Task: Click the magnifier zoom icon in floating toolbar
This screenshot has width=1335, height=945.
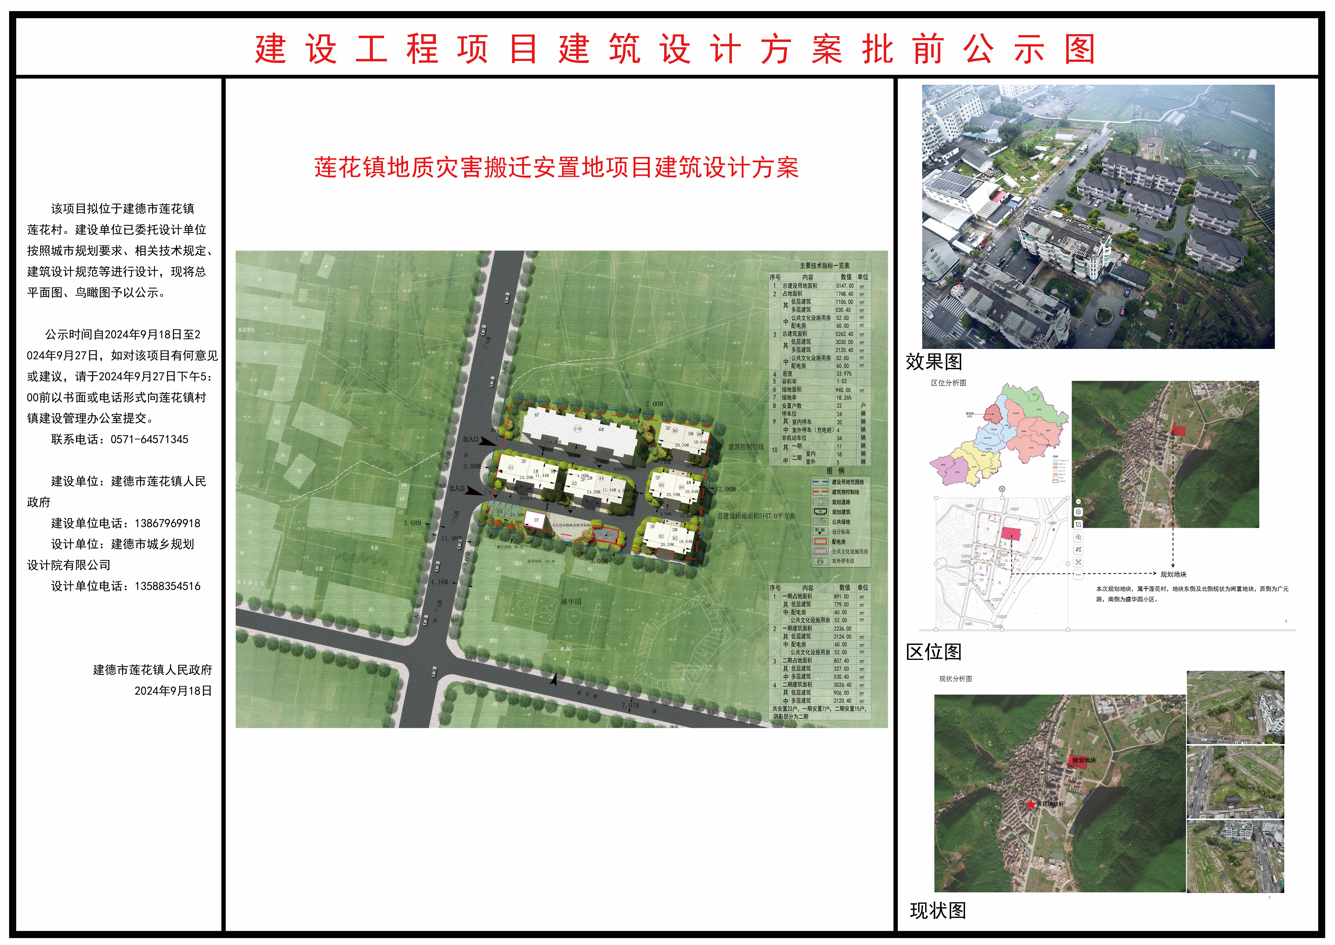Action: (1078, 537)
